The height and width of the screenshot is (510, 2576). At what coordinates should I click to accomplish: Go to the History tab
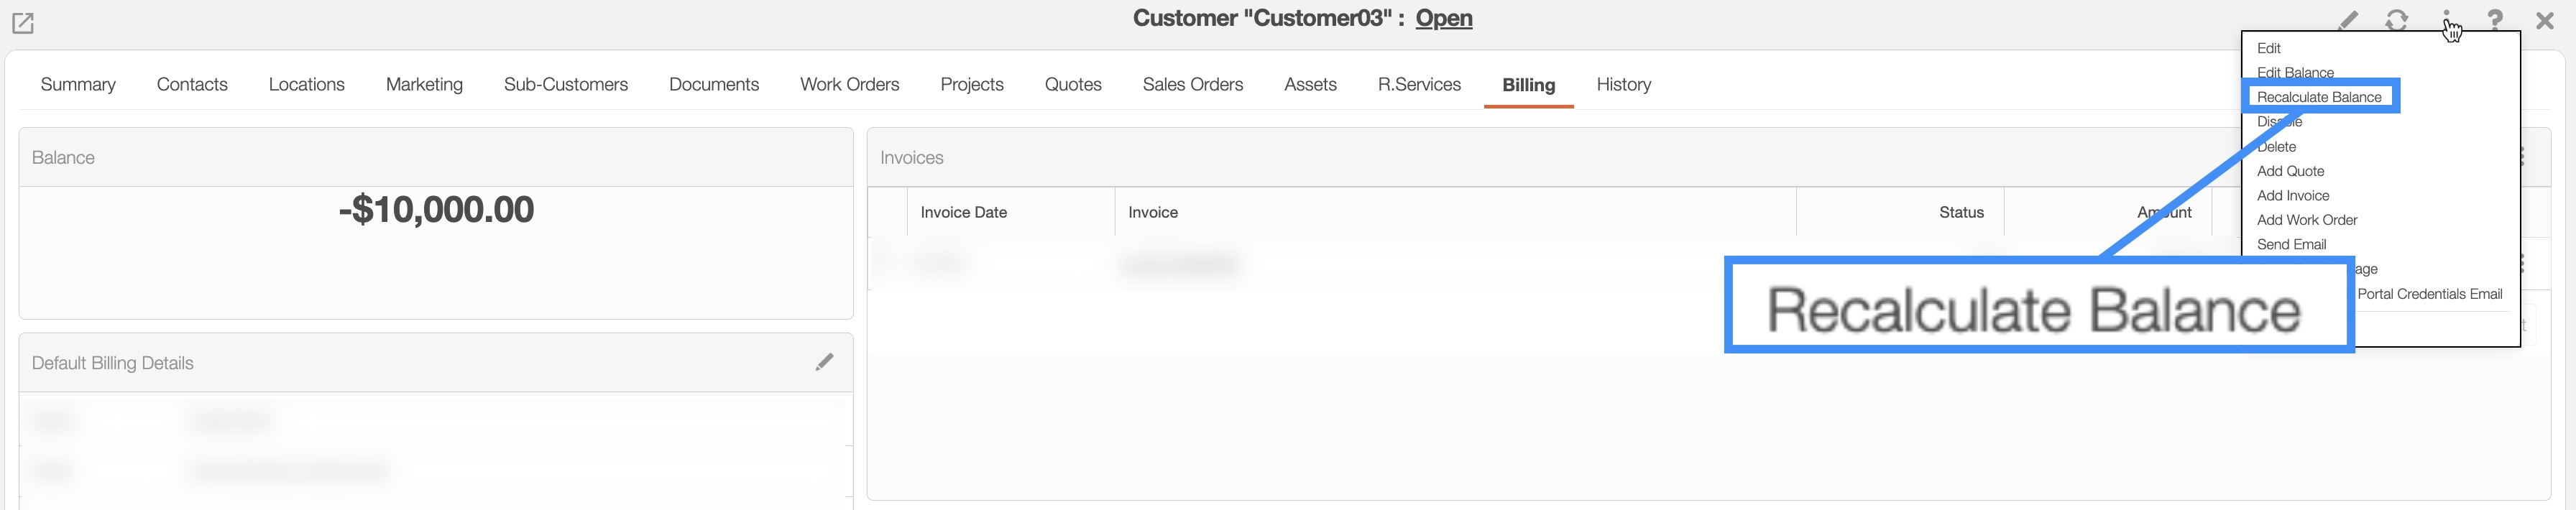(1623, 85)
